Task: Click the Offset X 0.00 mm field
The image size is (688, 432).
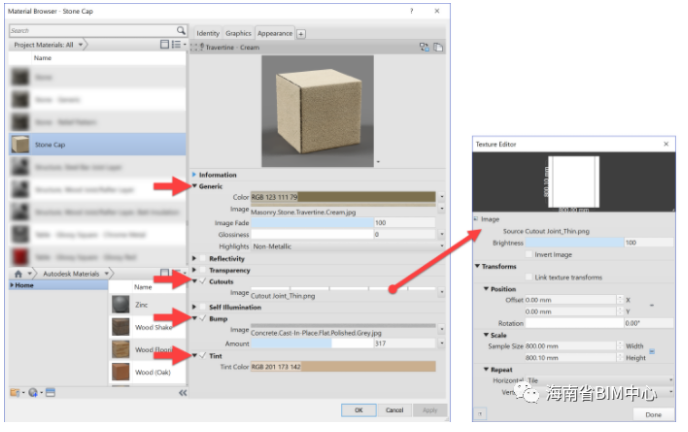Action: 571,300
